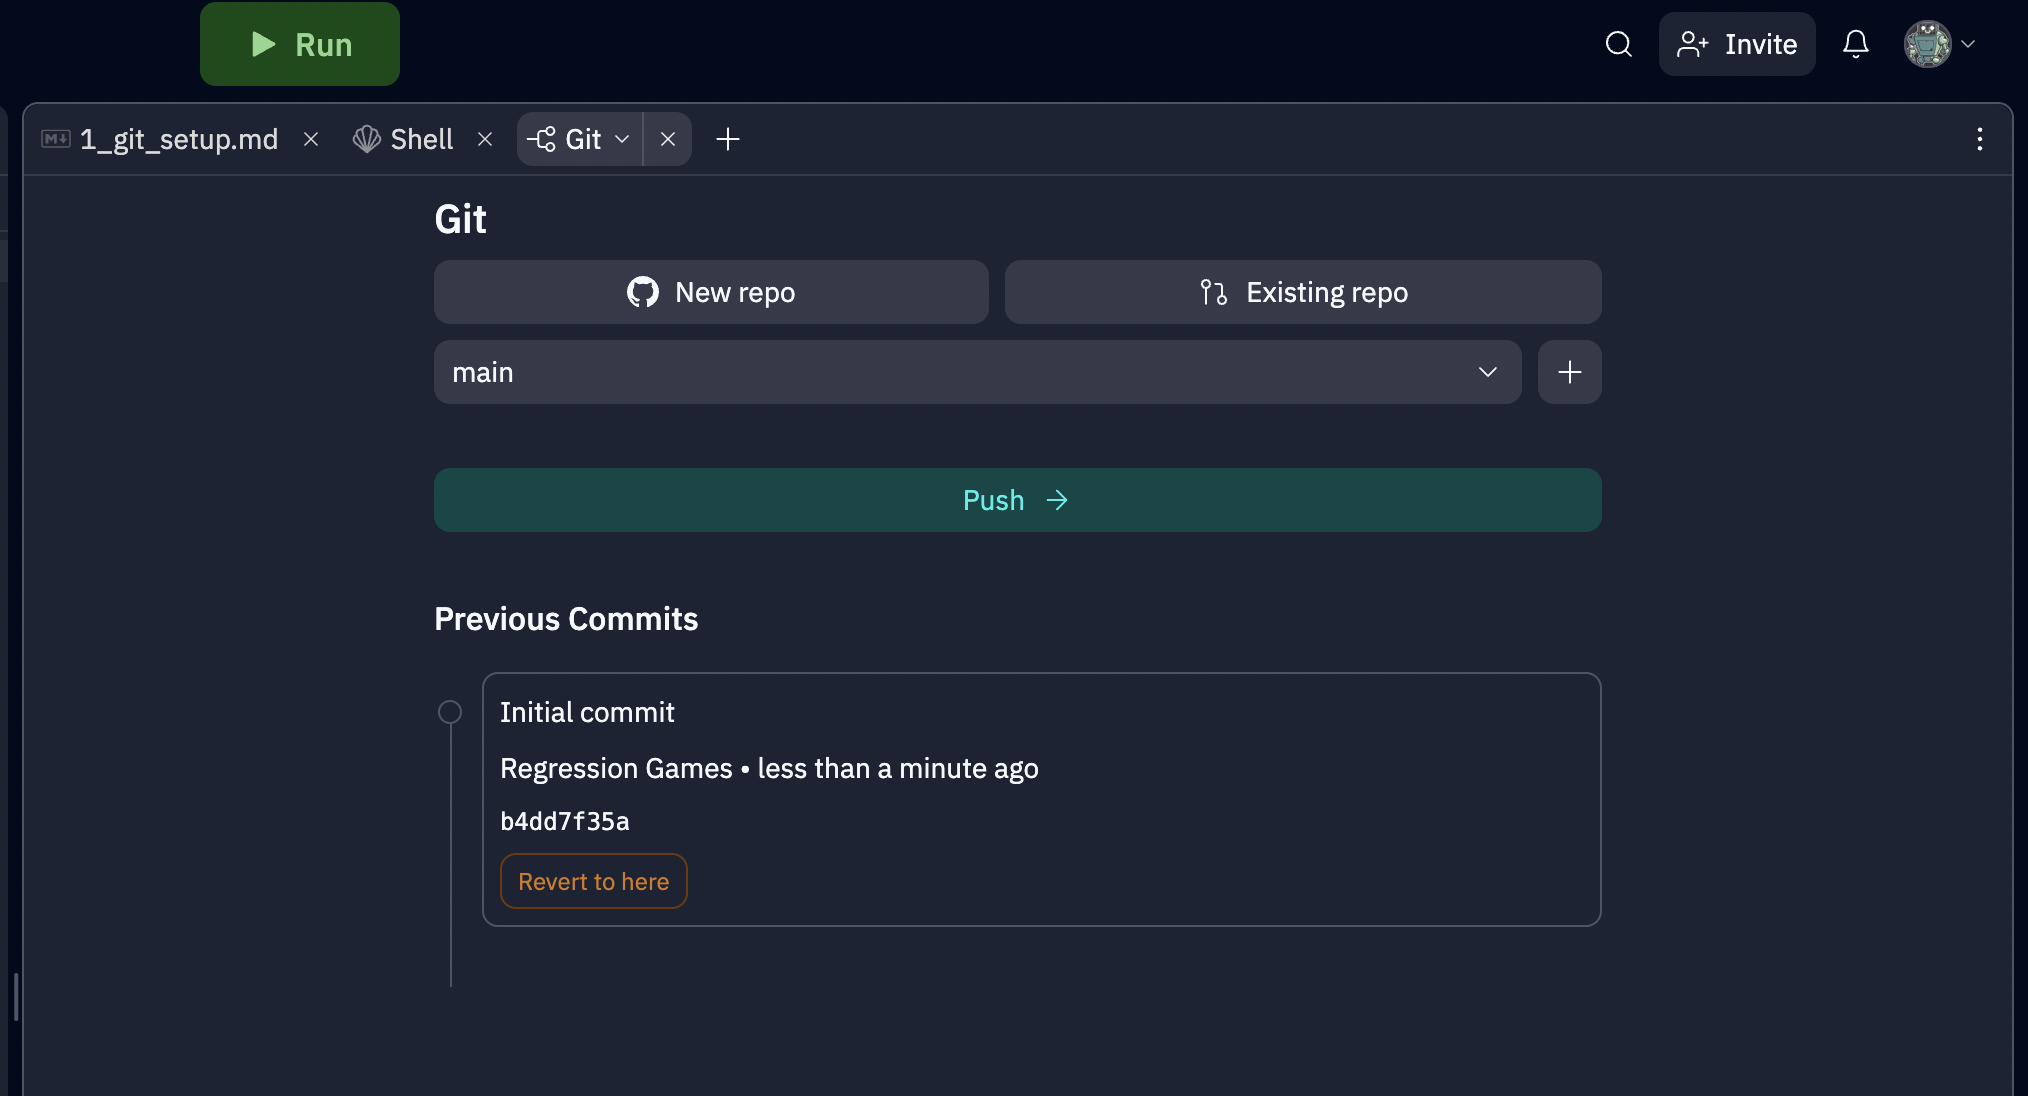The height and width of the screenshot is (1096, 2028).
Task: Click the GitHub New repo icon
Action: 642,292
